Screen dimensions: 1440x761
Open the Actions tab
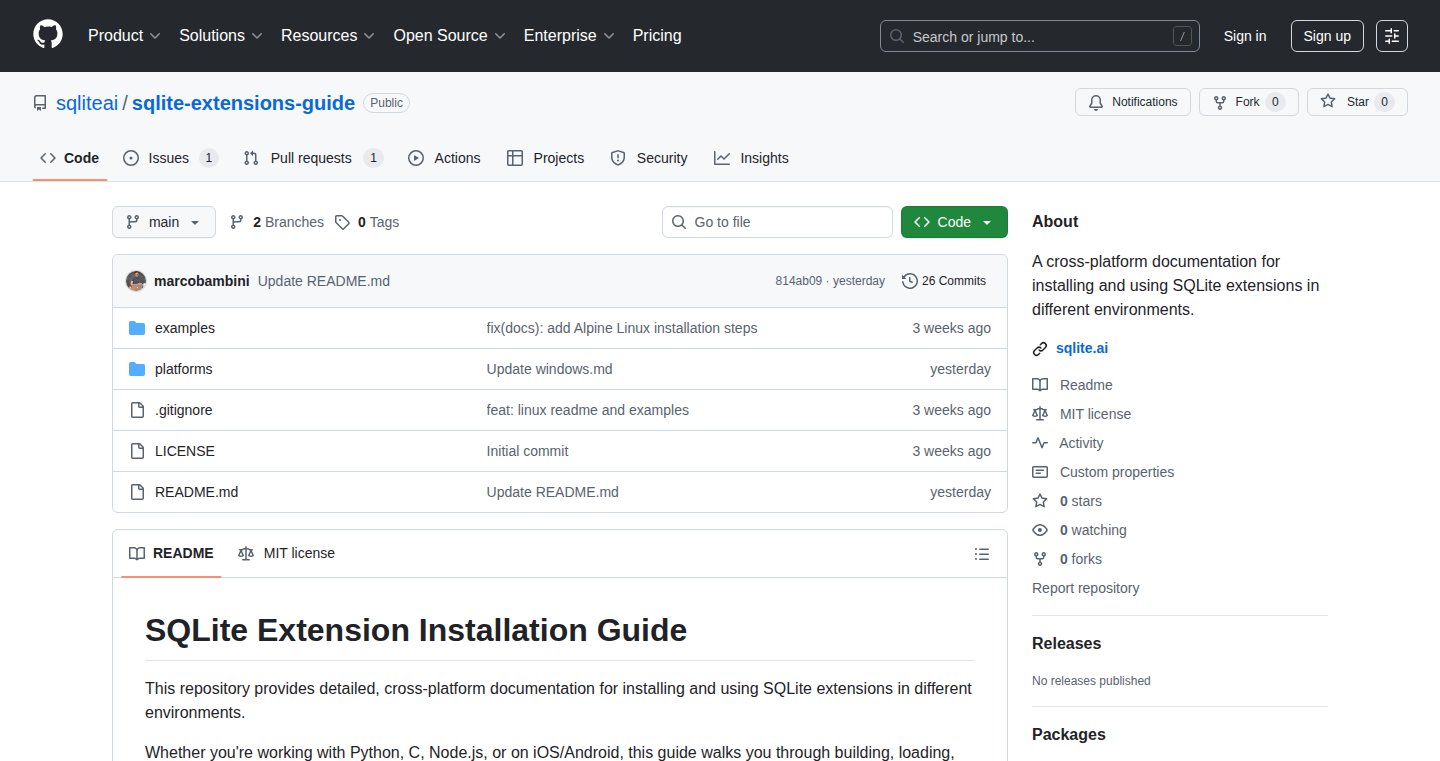[444, 158]
